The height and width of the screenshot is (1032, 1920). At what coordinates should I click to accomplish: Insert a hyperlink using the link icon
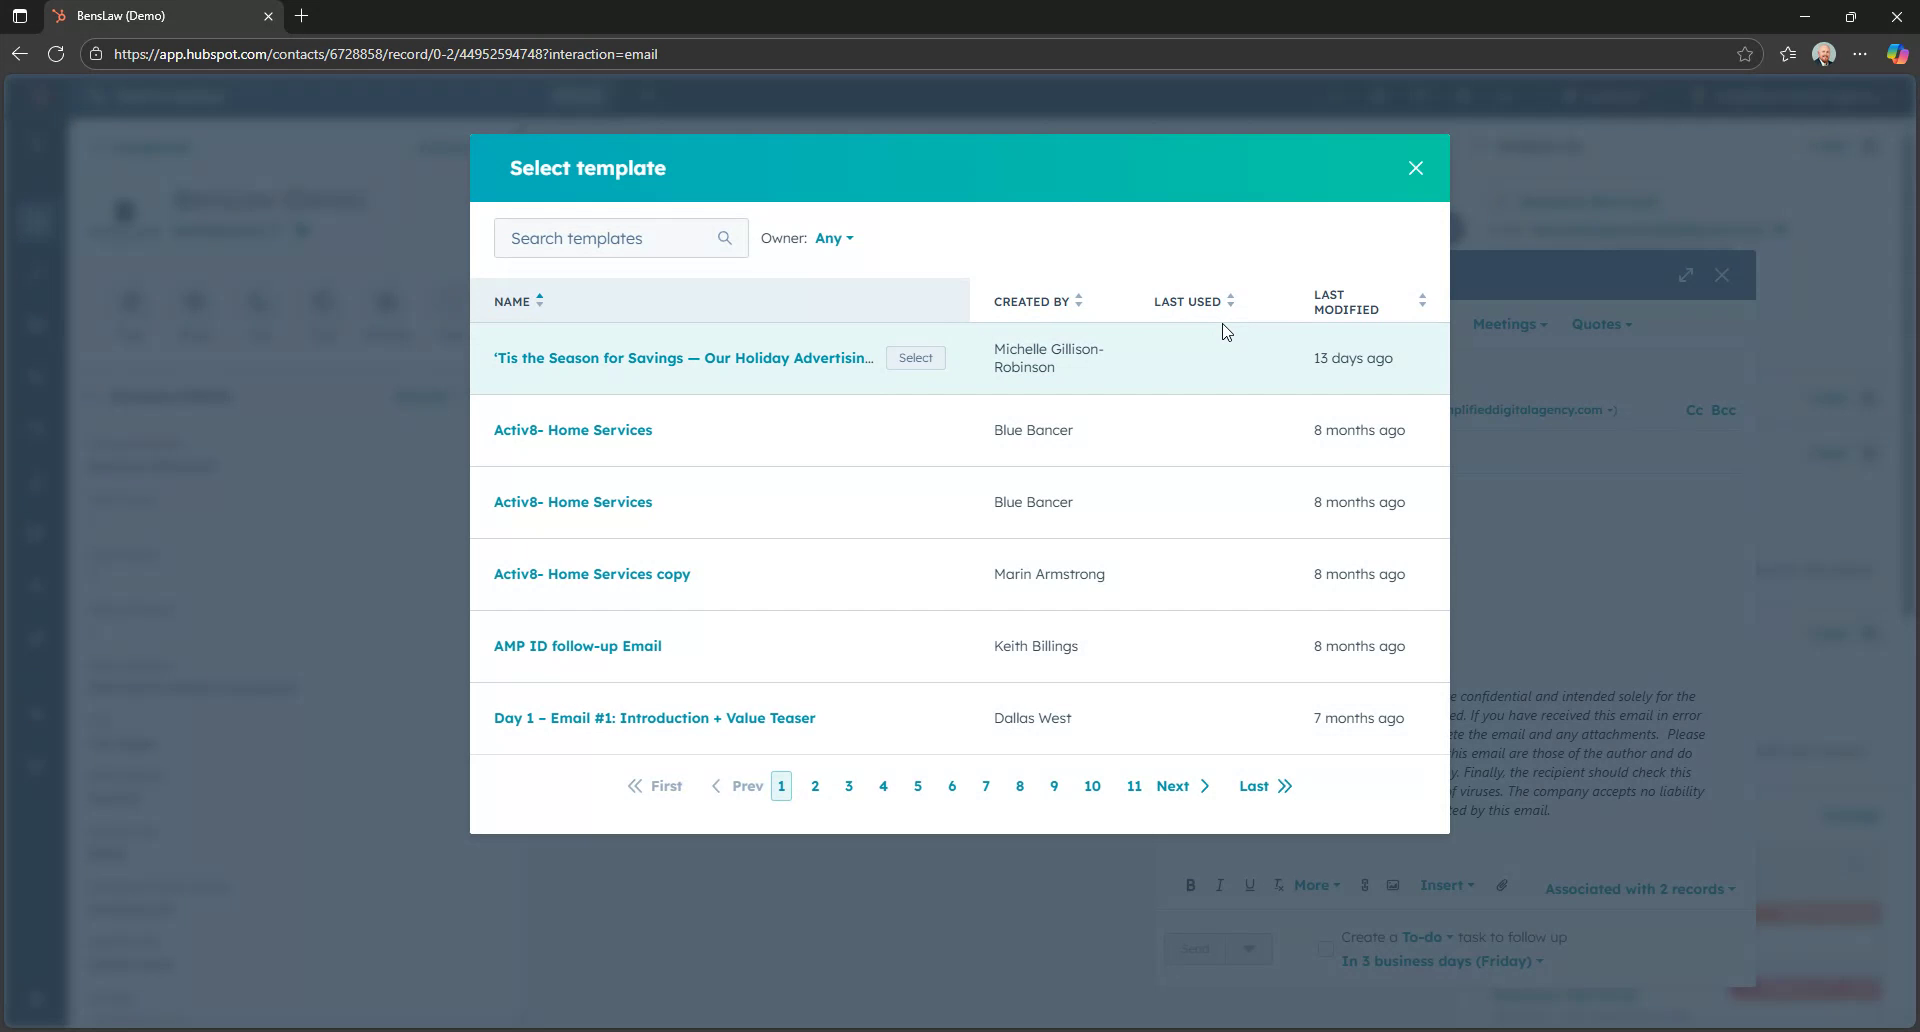tap(1365, 885)
